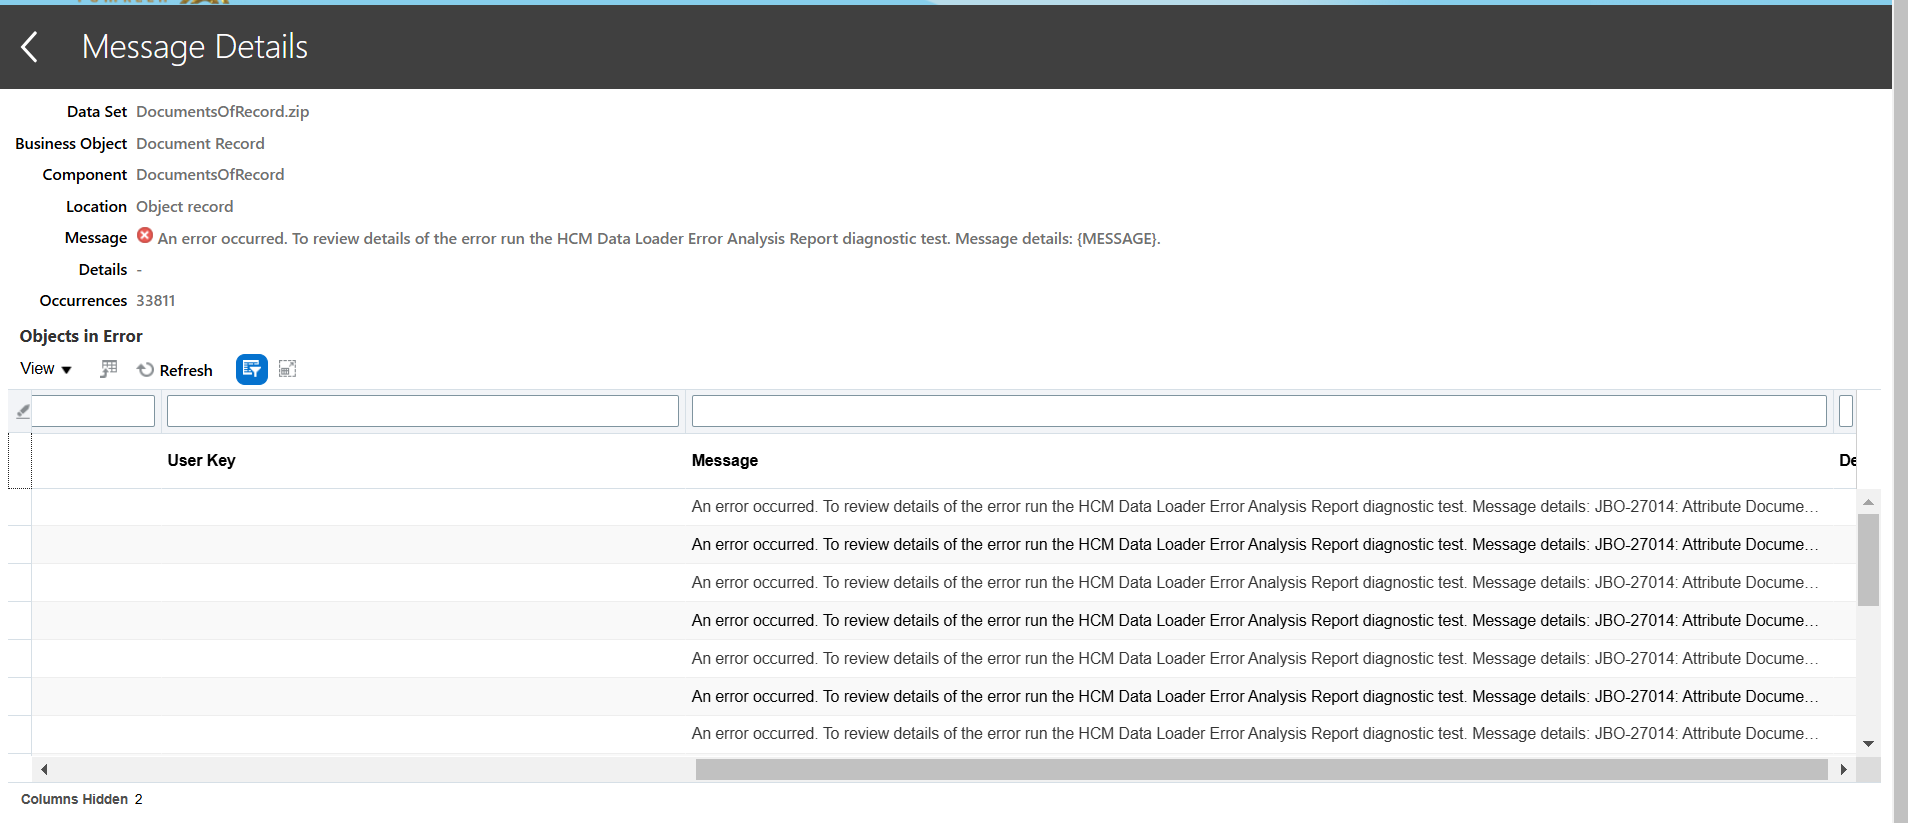Click the Message Details page title

tap(195, 47)
